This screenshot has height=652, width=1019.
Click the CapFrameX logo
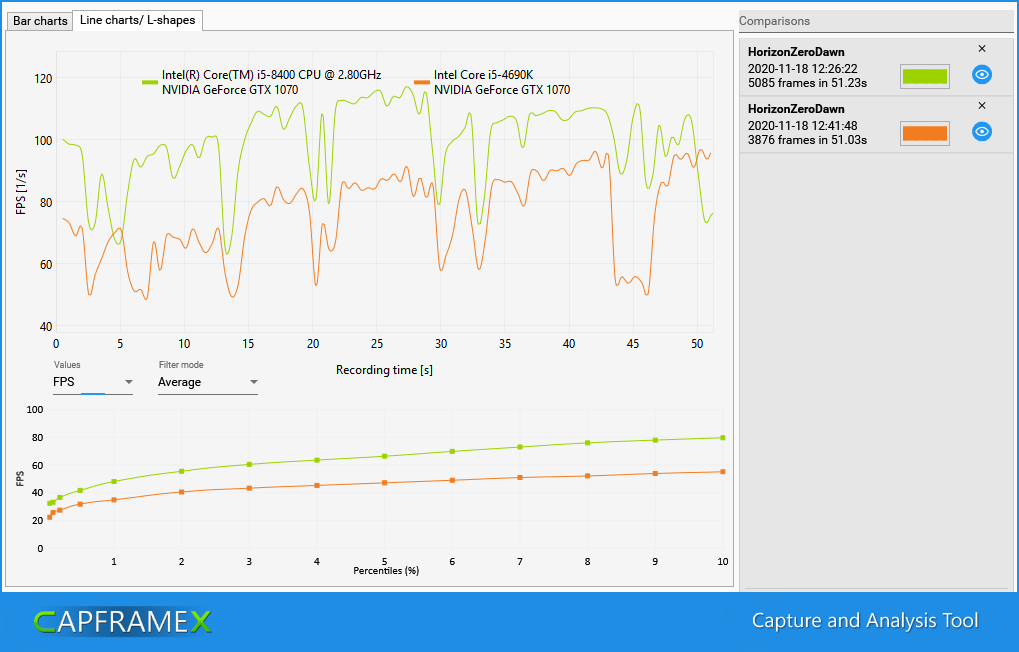pyautogui.click(x=123, y=622)
